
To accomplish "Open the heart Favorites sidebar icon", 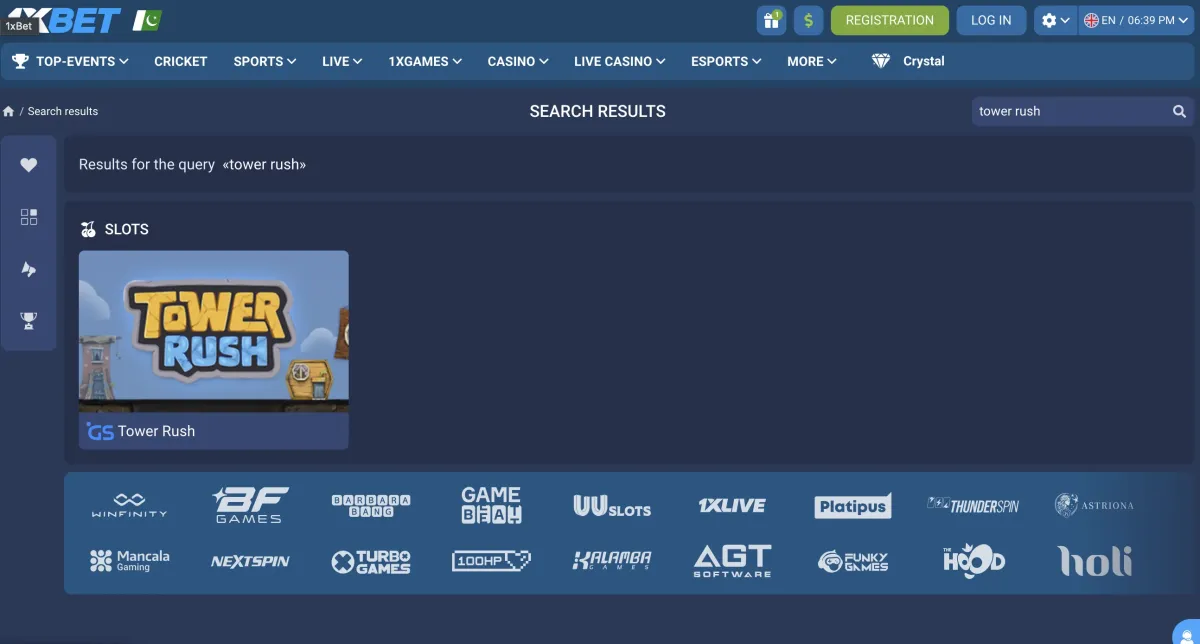I will [x=29, y=165].
